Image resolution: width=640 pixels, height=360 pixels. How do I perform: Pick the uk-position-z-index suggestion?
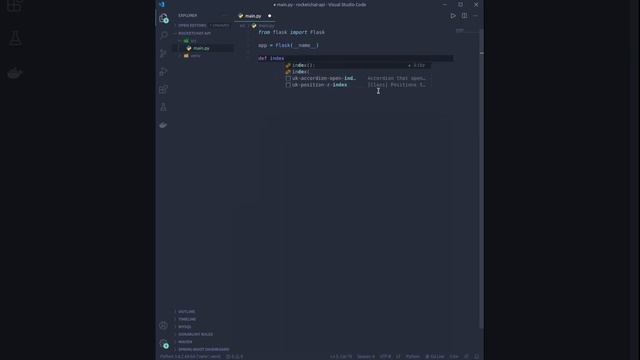pos(357,85)
